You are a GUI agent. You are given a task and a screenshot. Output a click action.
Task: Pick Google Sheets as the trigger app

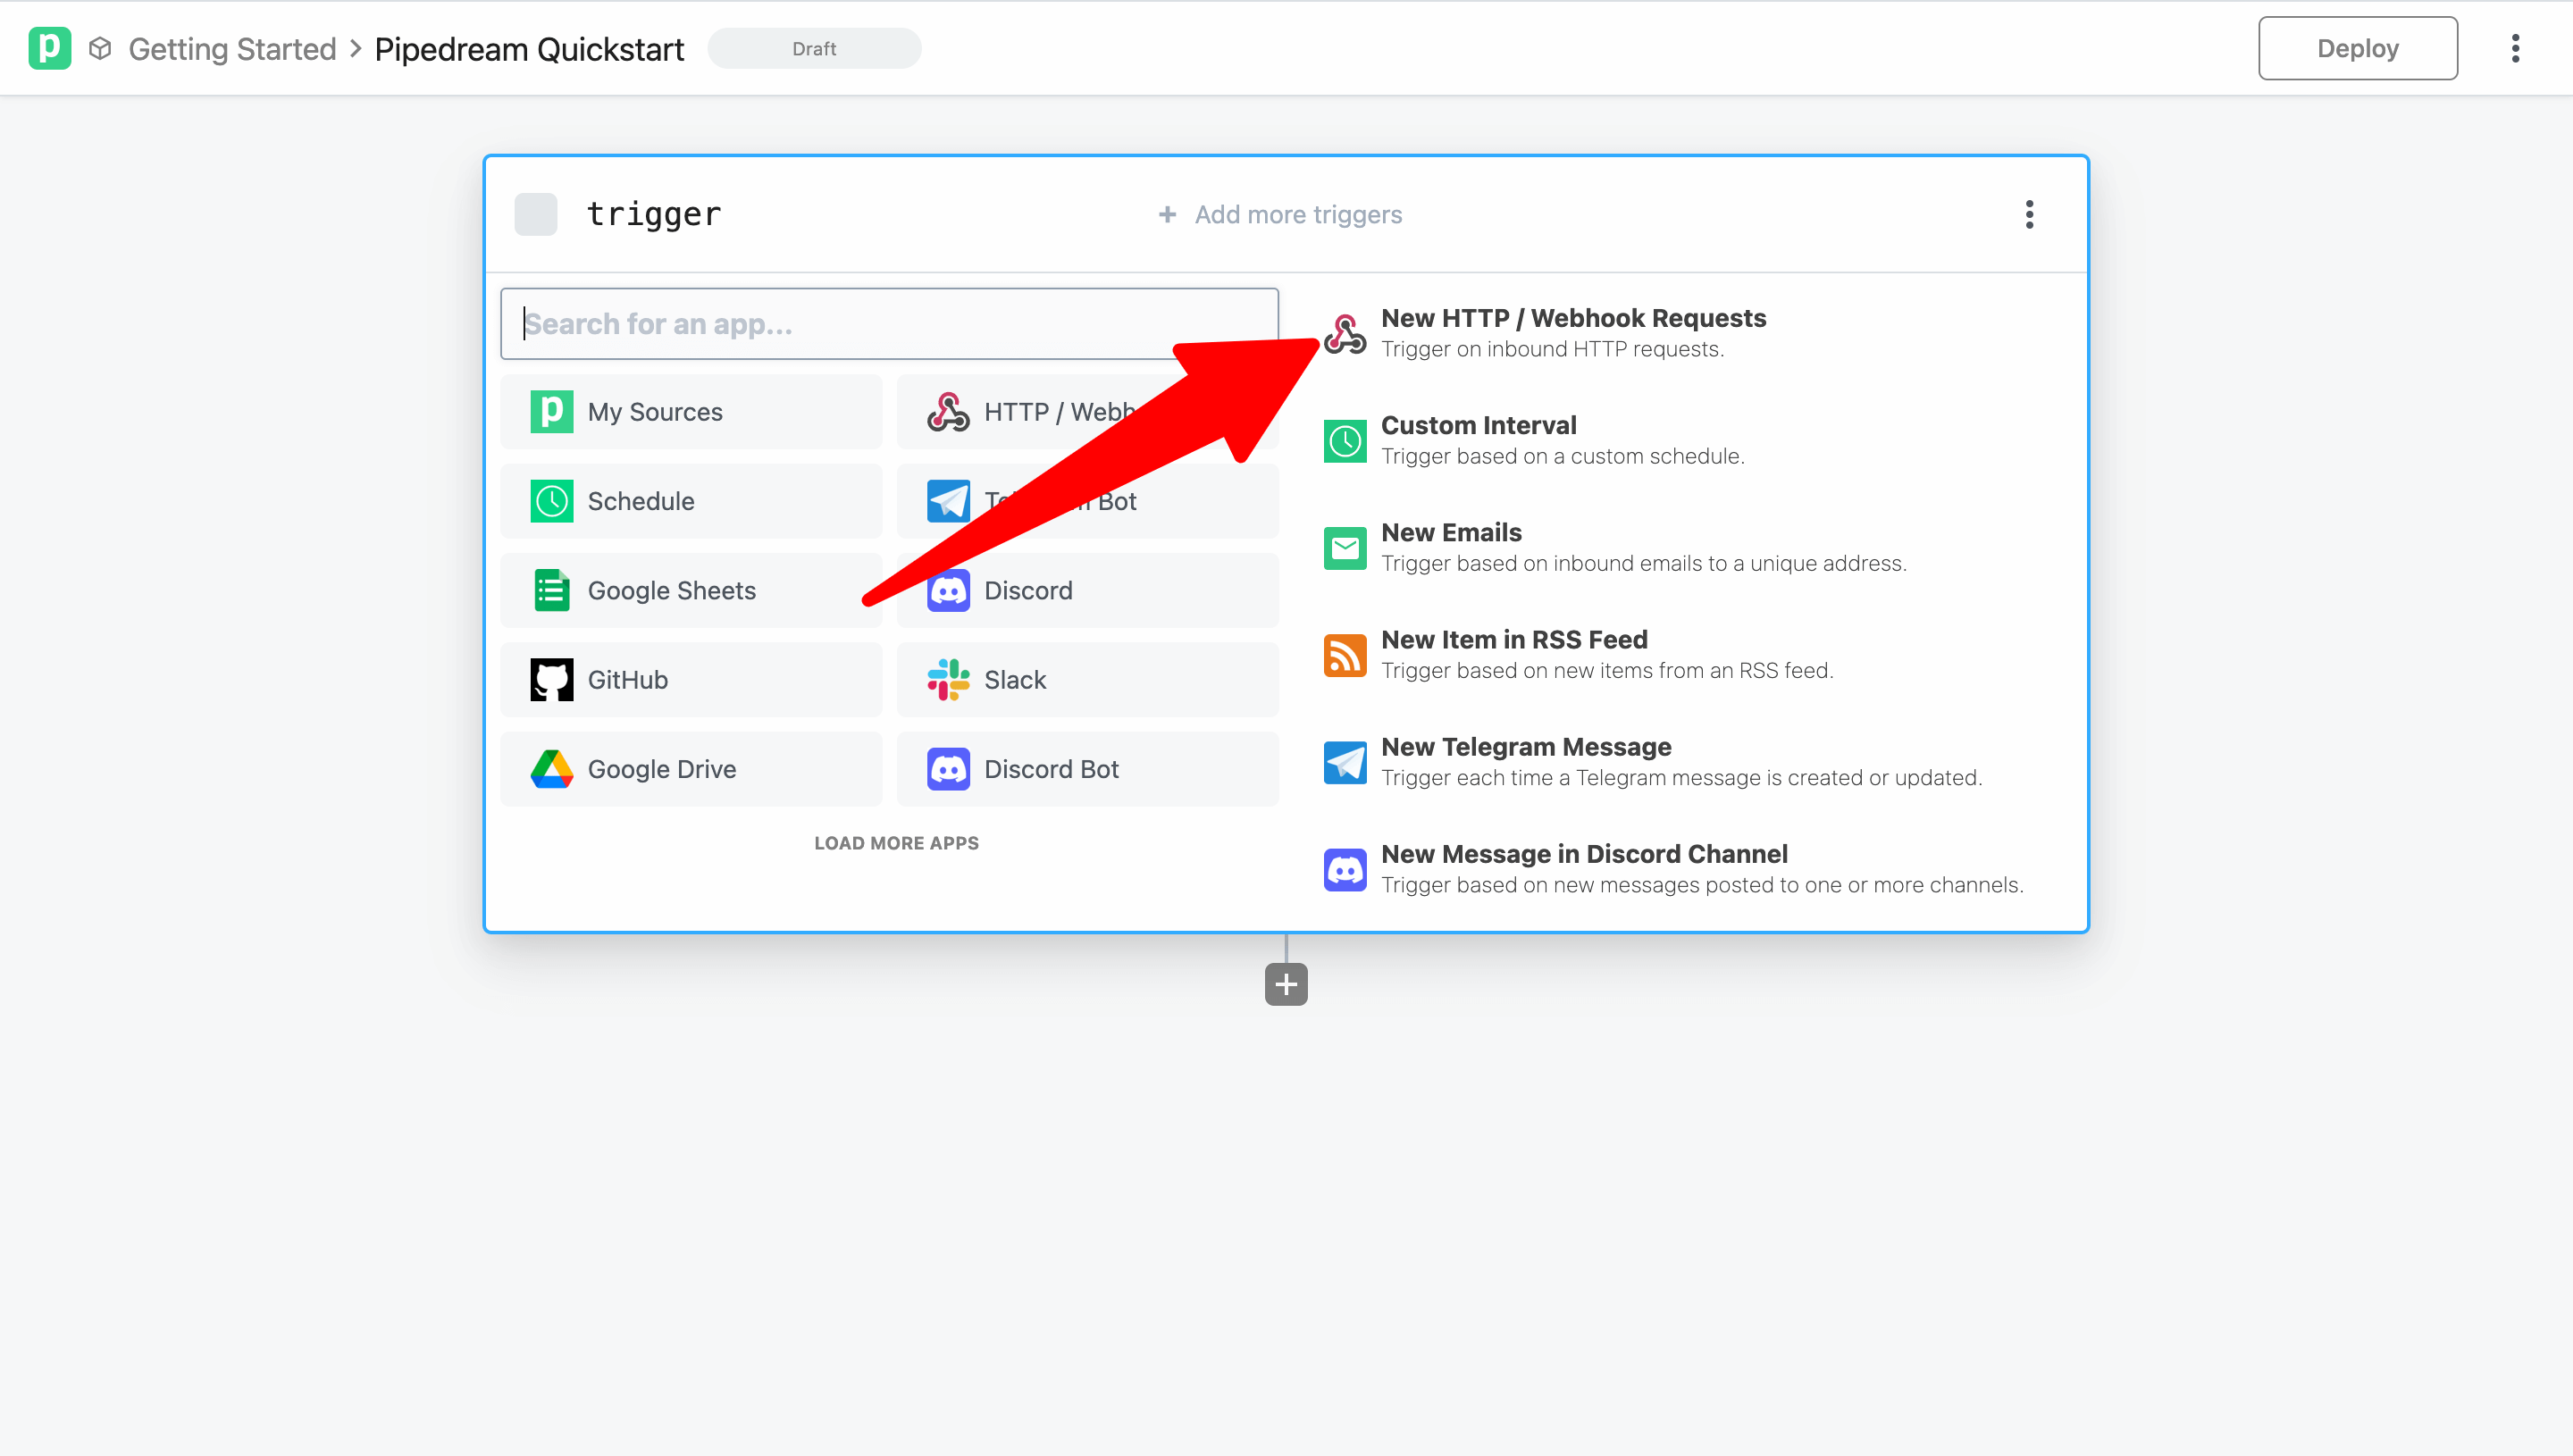[x=671, y=590]
